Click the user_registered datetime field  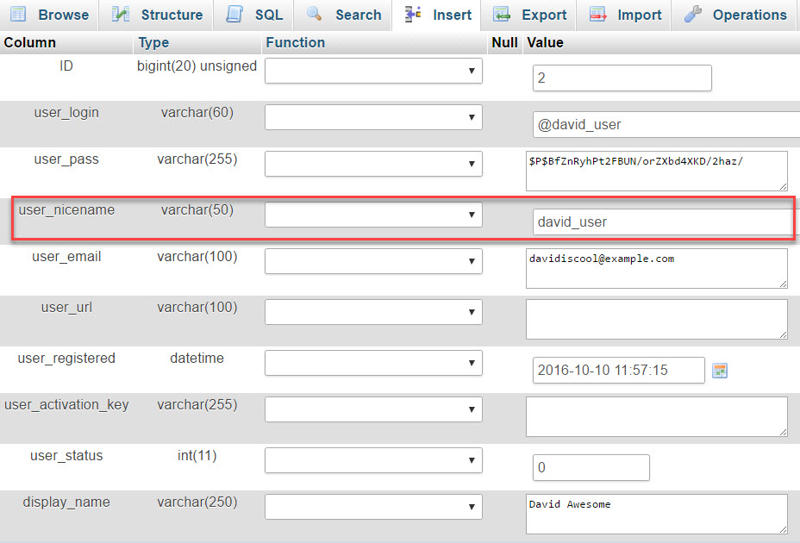click(x=618, y=371)
